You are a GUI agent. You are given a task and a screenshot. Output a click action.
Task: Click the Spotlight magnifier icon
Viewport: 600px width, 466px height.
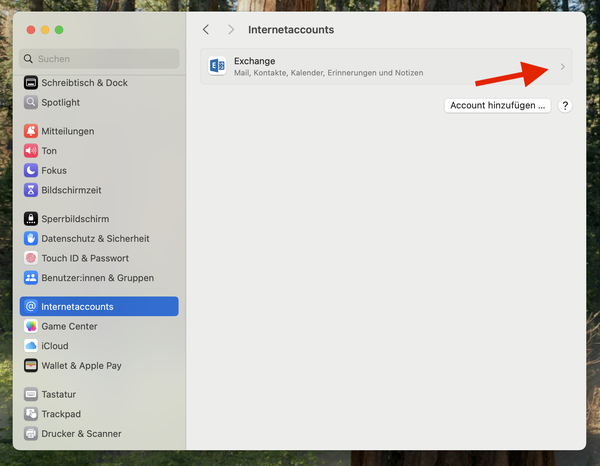[31, 102]
